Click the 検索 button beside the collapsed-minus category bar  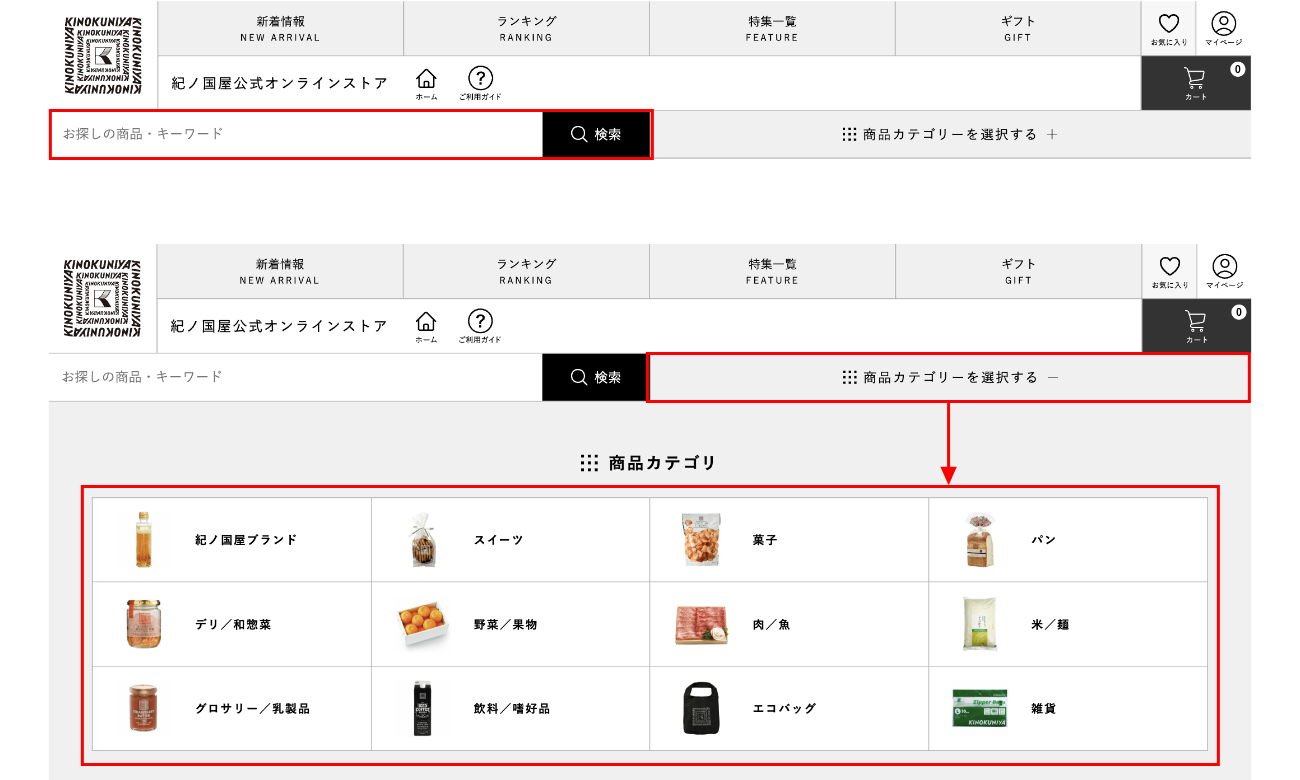click(596, 377)
